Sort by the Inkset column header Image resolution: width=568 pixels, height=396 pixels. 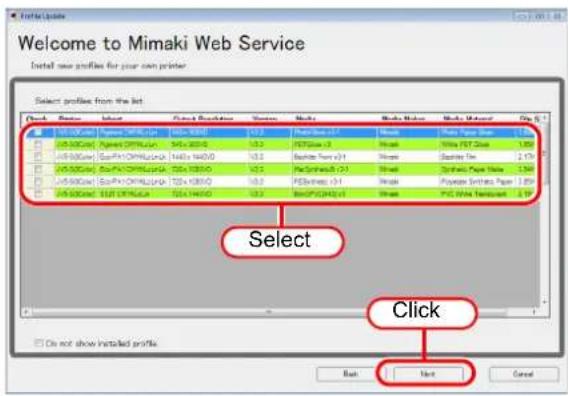[x=112, y=119]
